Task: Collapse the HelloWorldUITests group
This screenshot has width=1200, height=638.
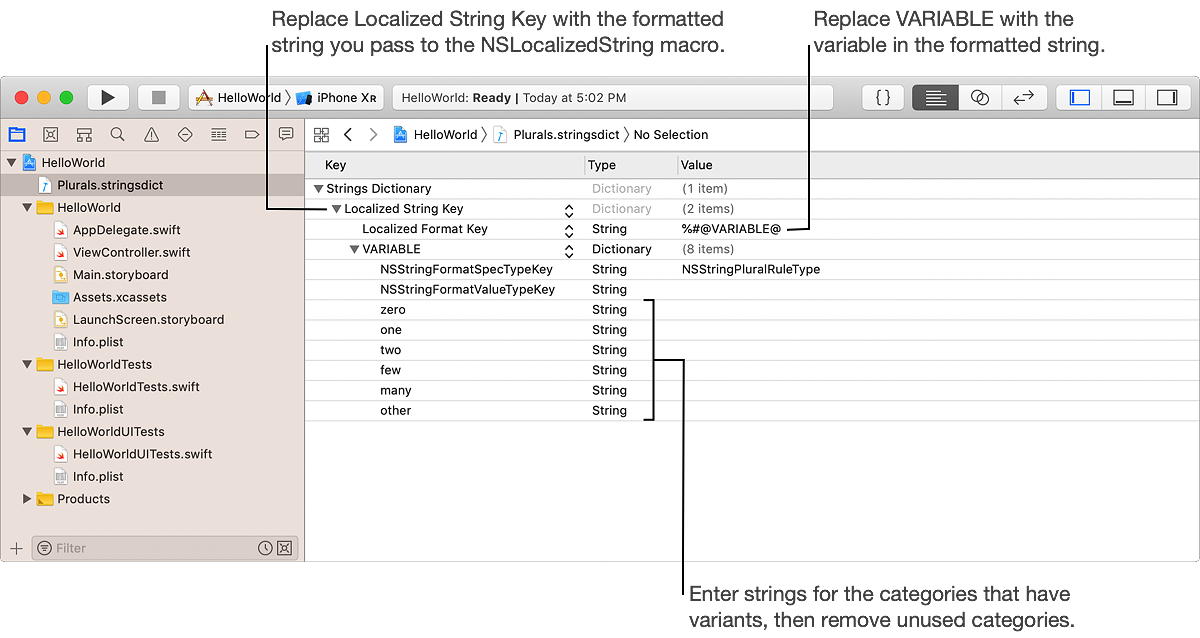Action: (27, 431)
